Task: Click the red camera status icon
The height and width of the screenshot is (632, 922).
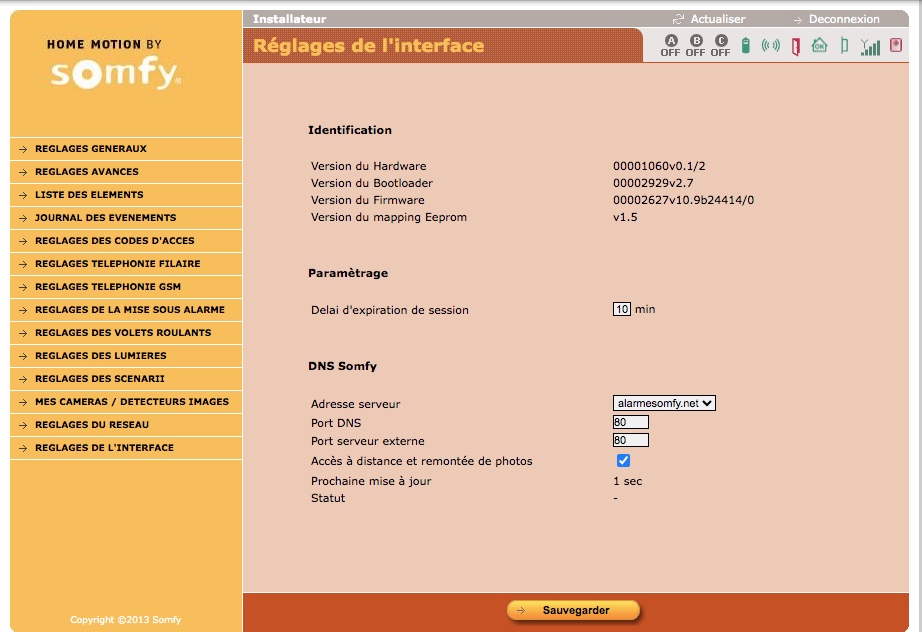Action: (x=896, y=46)
